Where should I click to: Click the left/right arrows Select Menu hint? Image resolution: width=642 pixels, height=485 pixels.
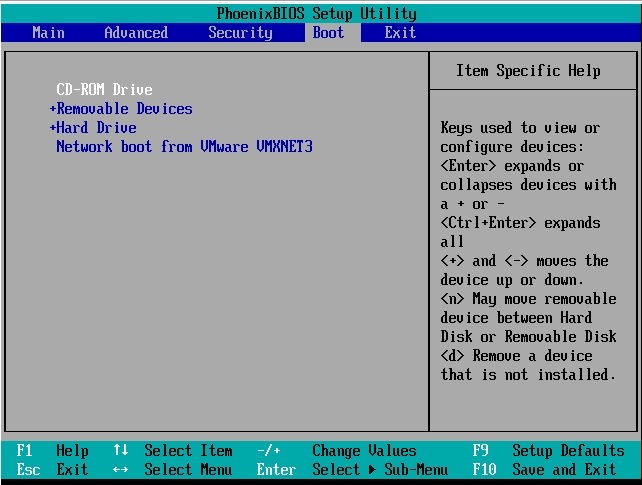172,470
